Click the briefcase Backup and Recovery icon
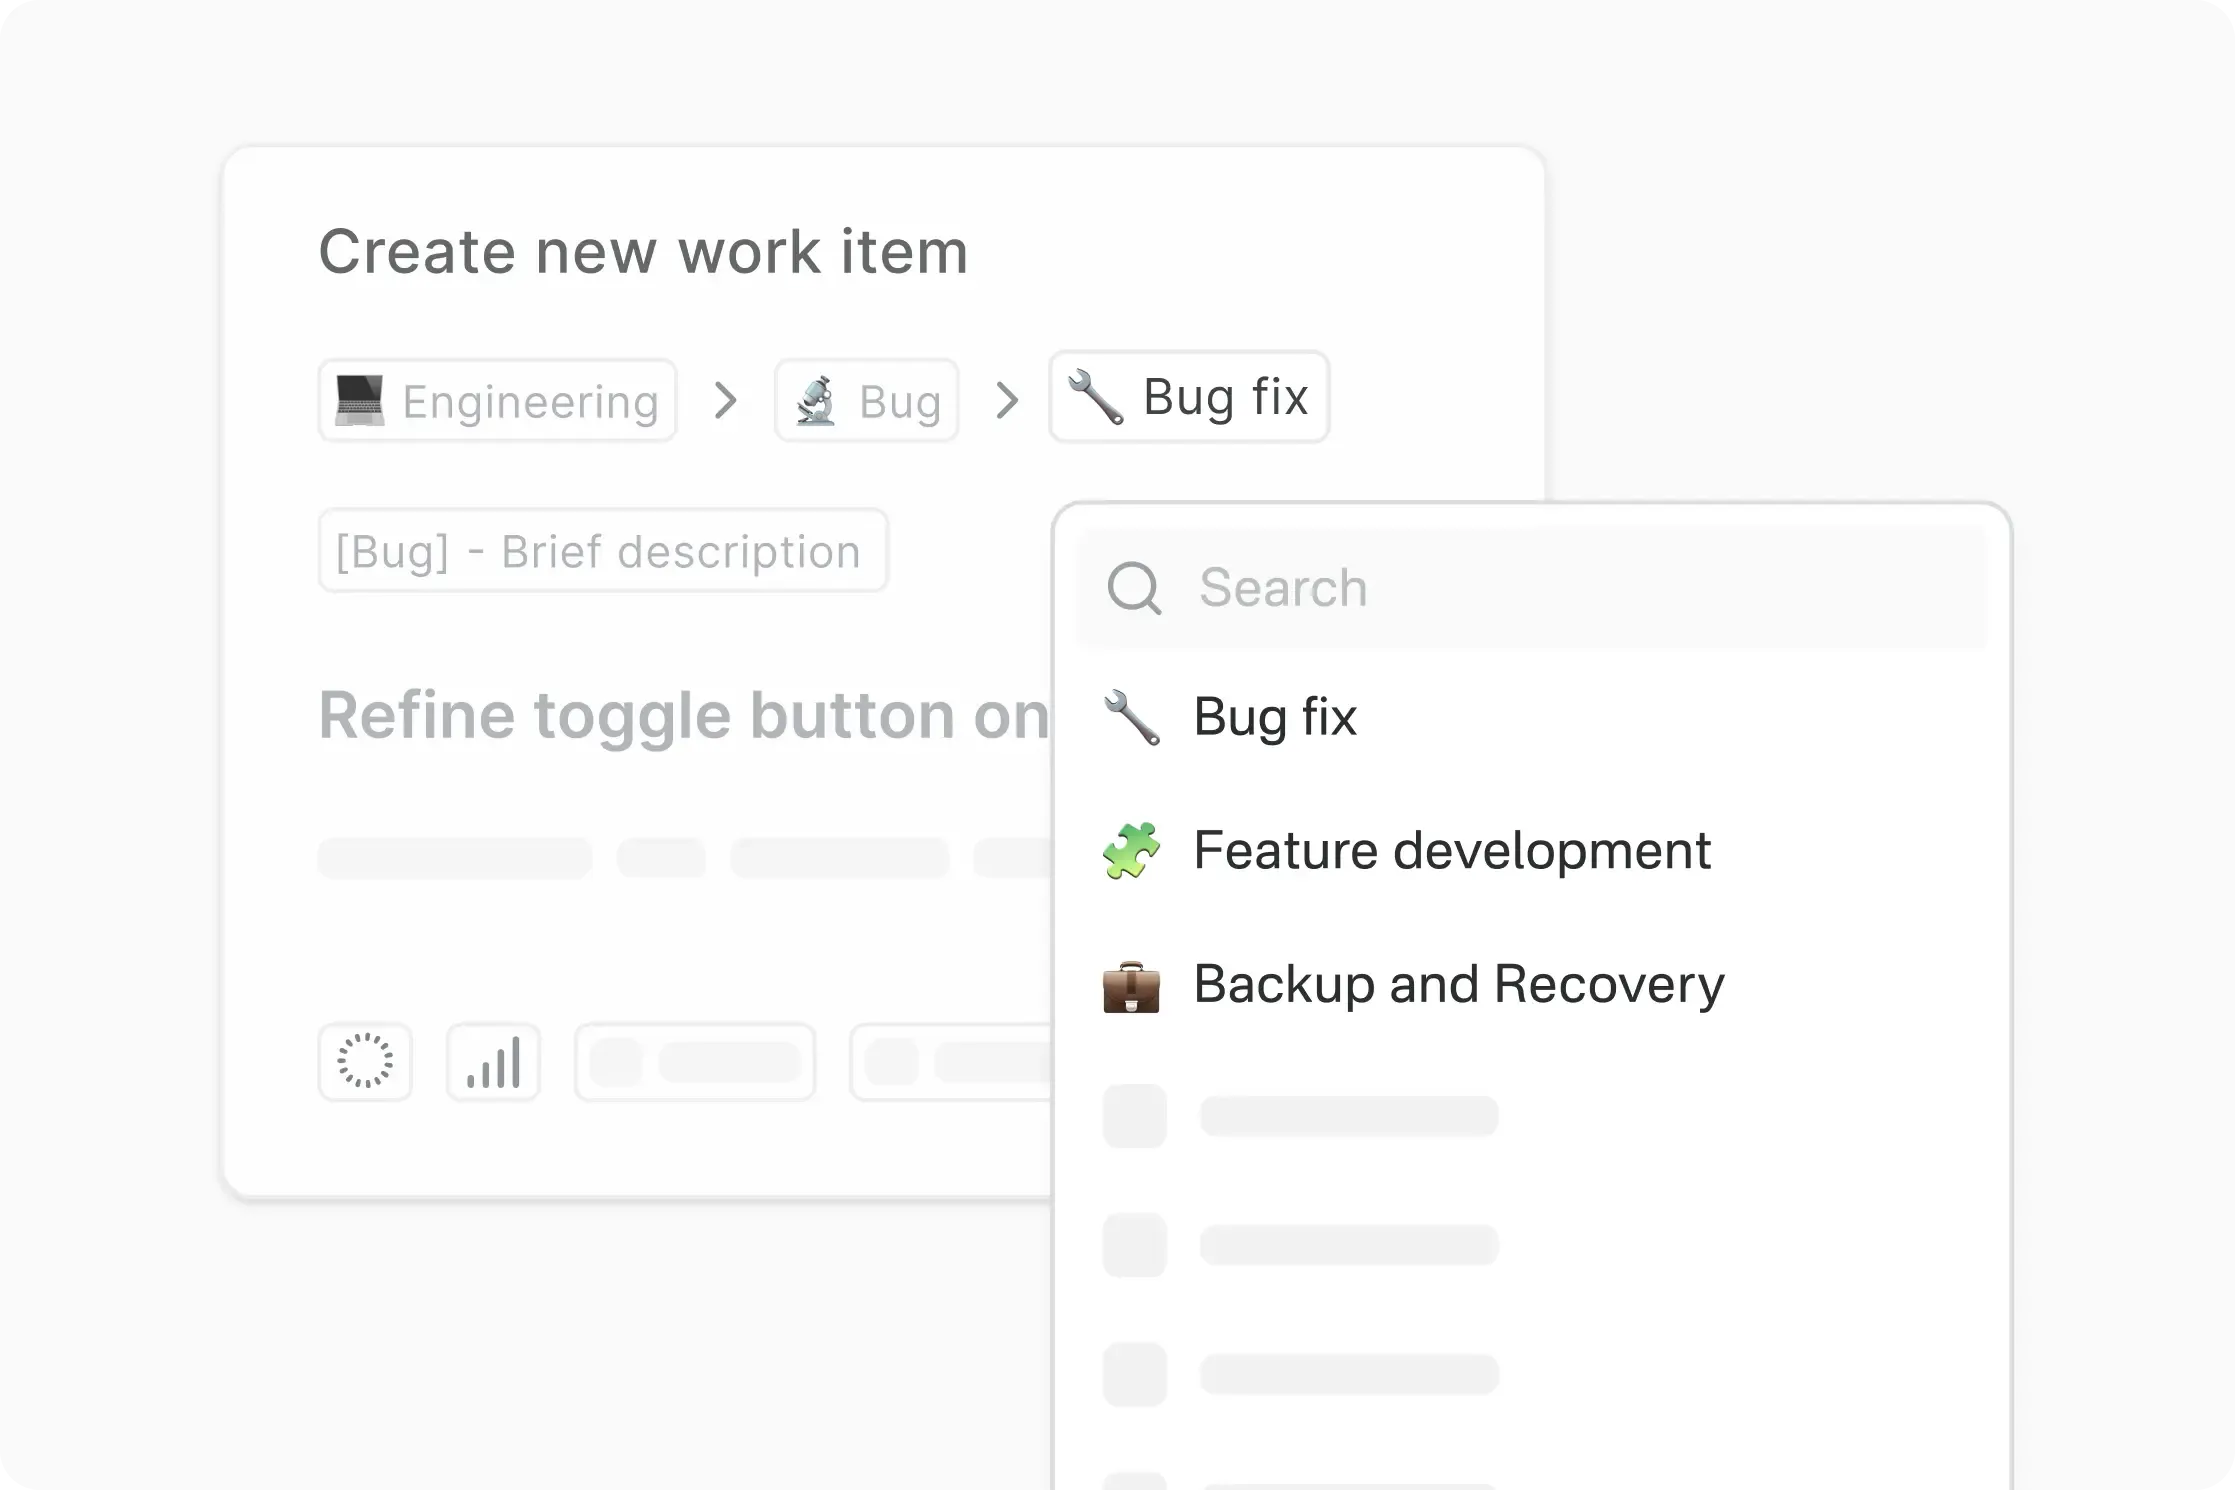2235x1490 pixels. coord(1131,984)
